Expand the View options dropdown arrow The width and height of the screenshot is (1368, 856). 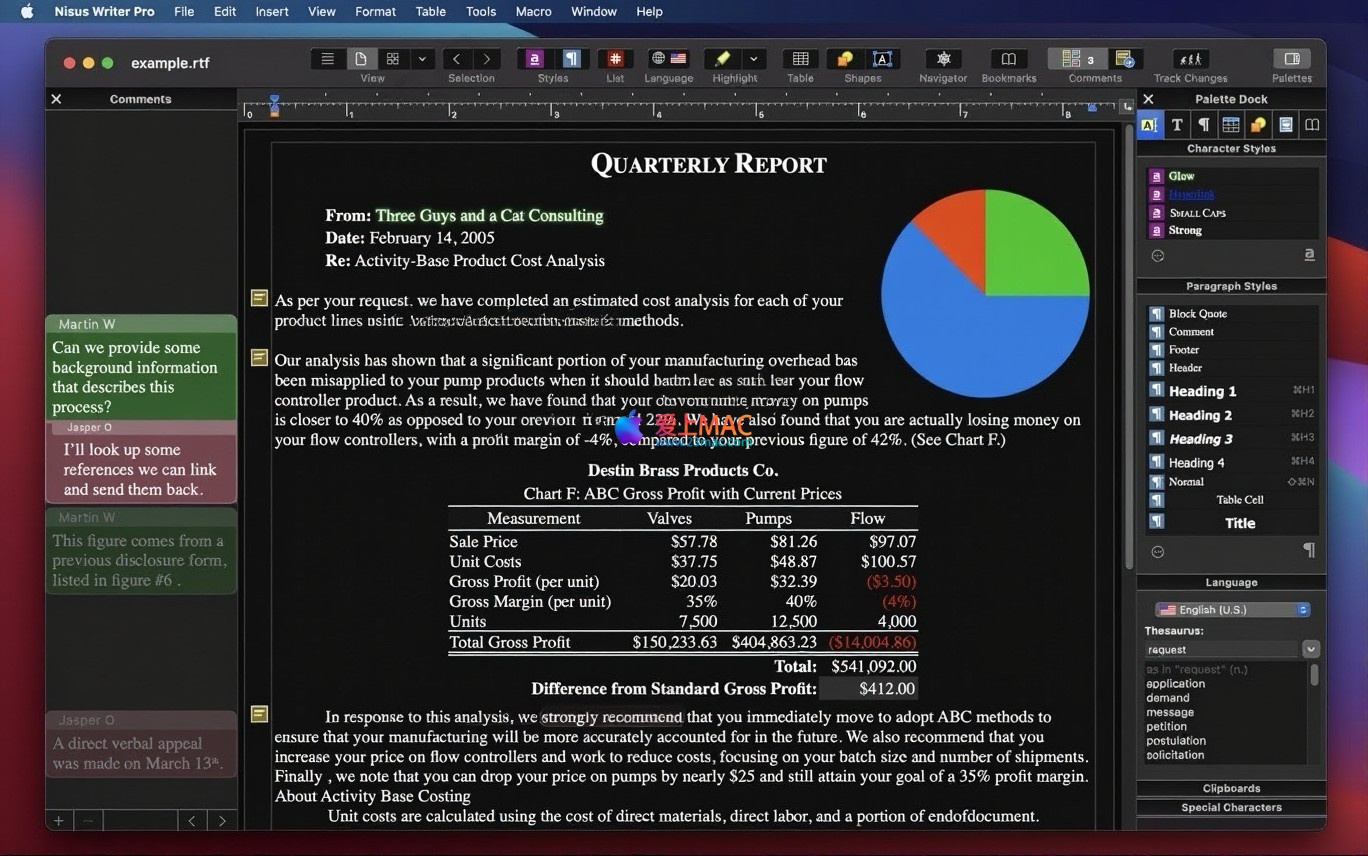point(422,59)
